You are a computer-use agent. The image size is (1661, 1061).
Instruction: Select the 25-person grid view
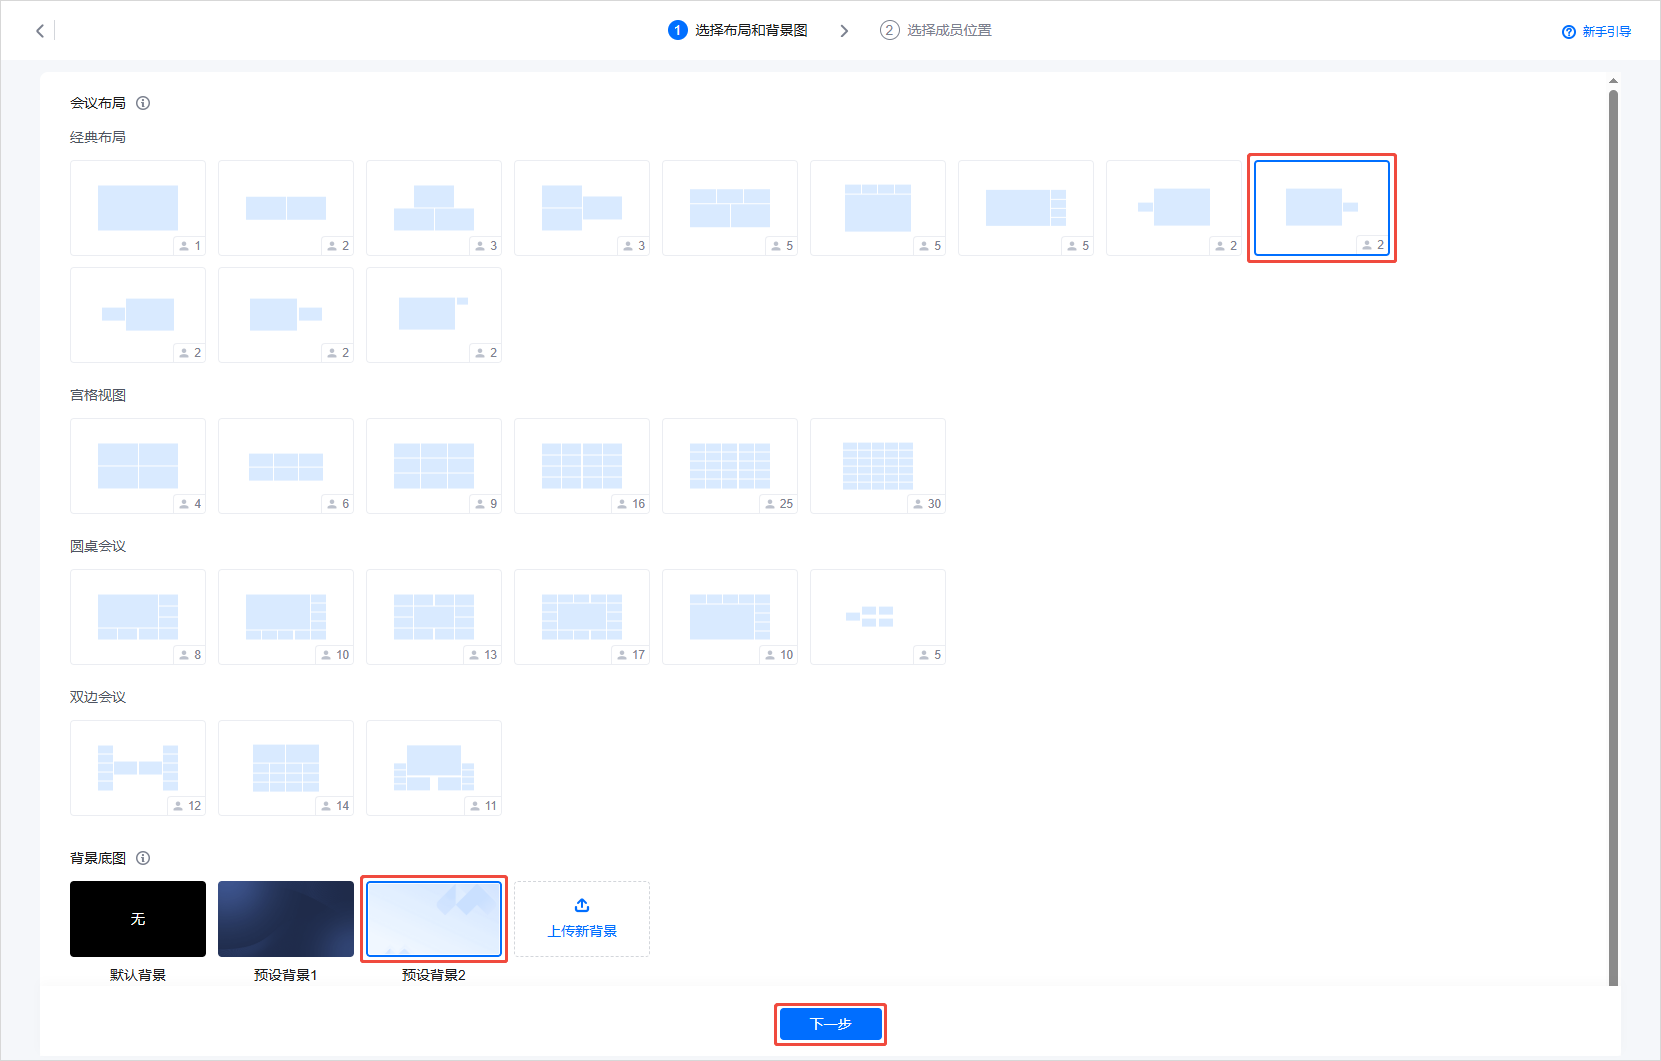tap(730, 466)
